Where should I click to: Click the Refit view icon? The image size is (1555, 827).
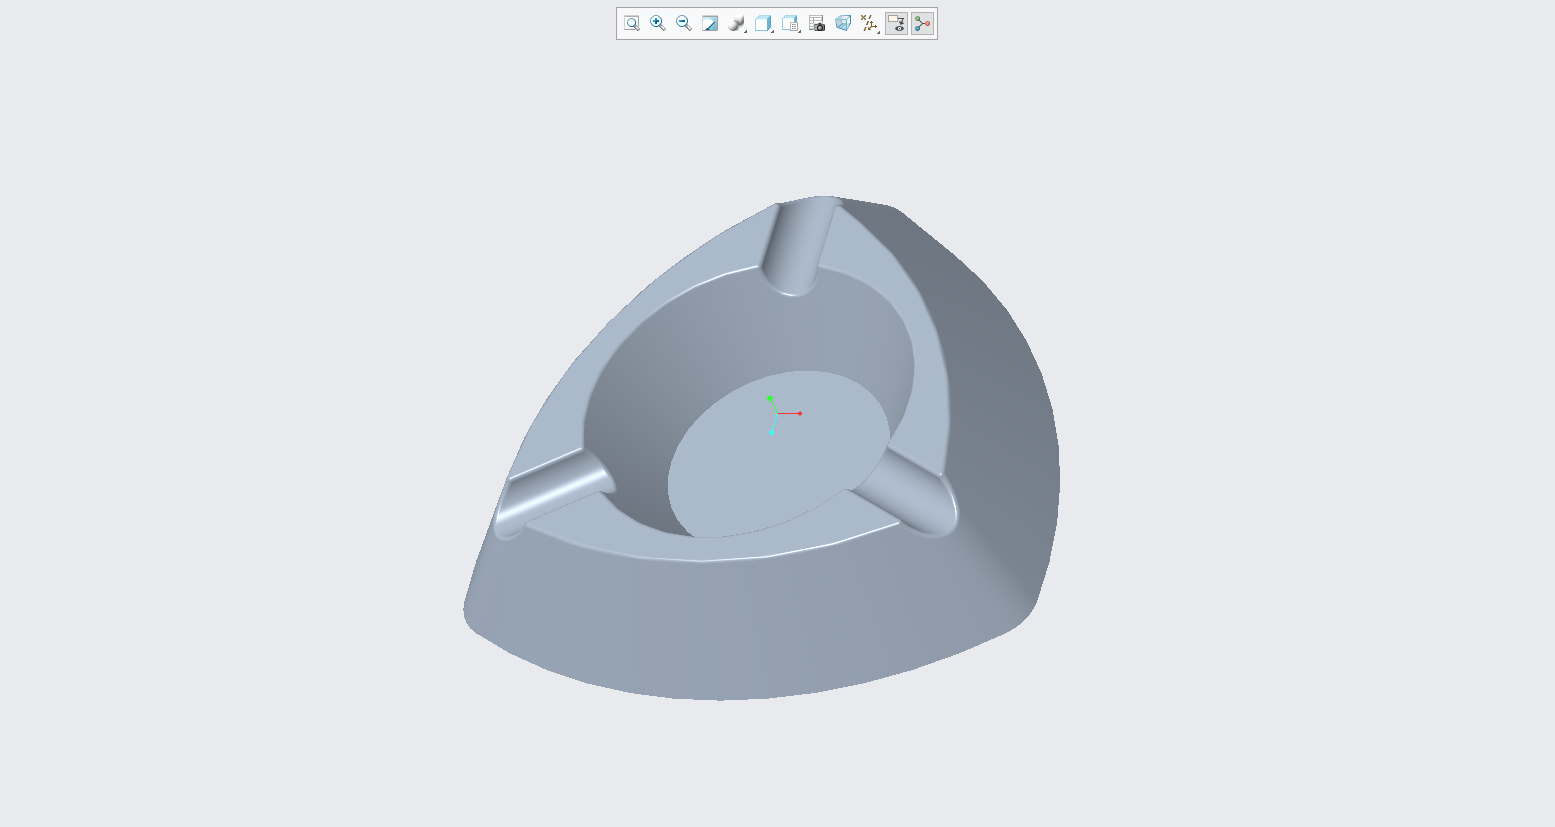click(x=632, y=23)
